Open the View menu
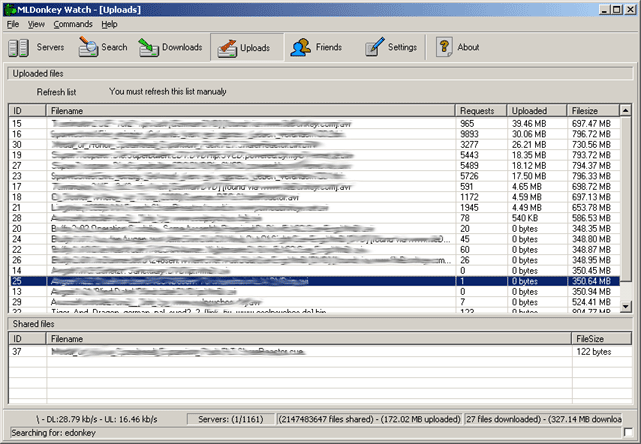The image size is (641, 444). tap(36, 23)
